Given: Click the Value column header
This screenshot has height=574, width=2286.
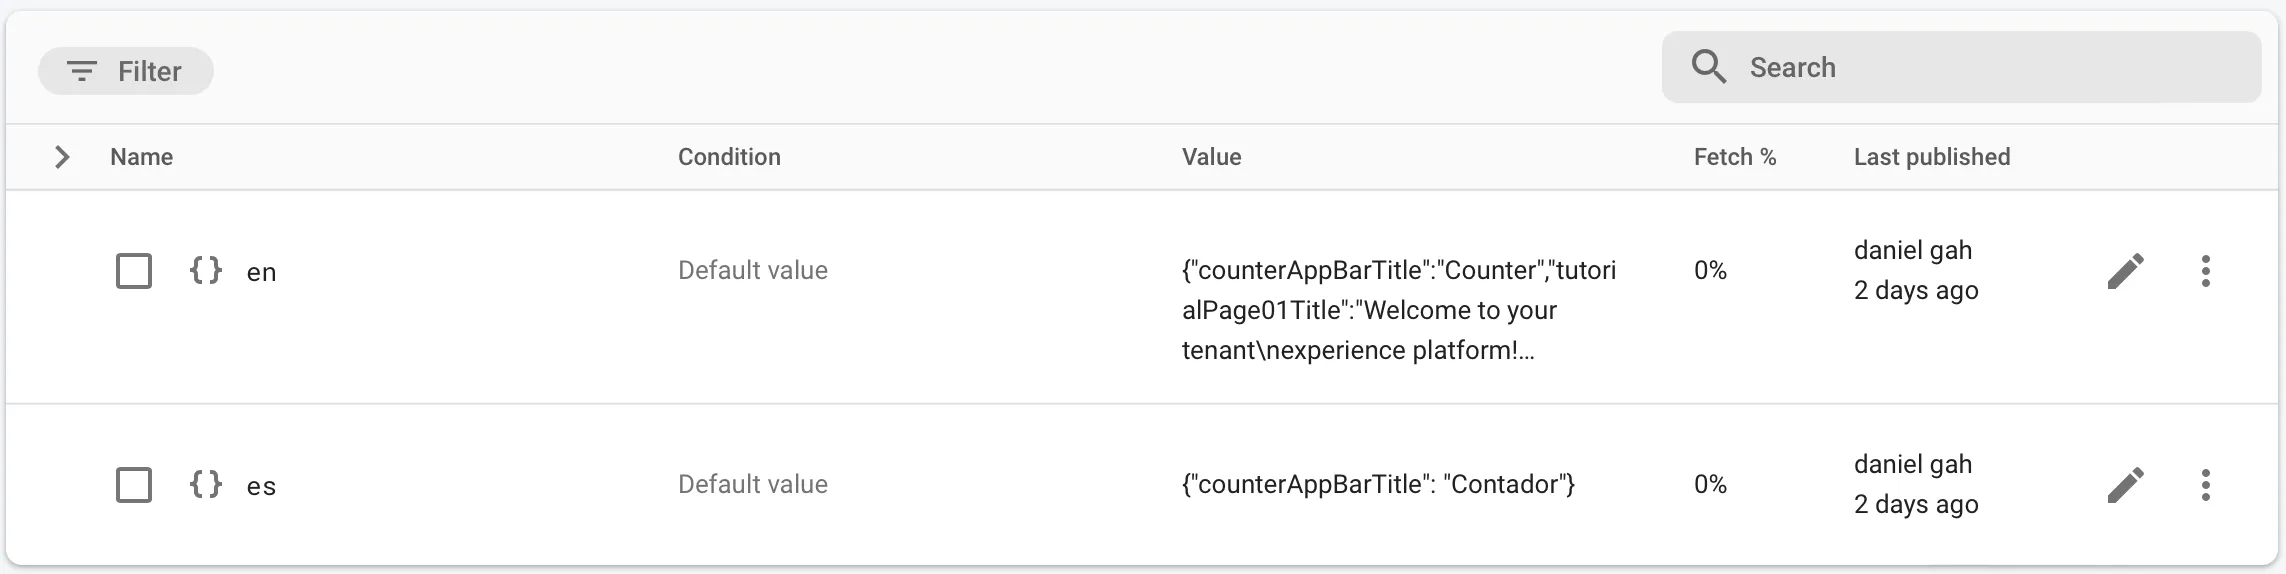Looking at the screenshot, I should (x=1211, y=157).
